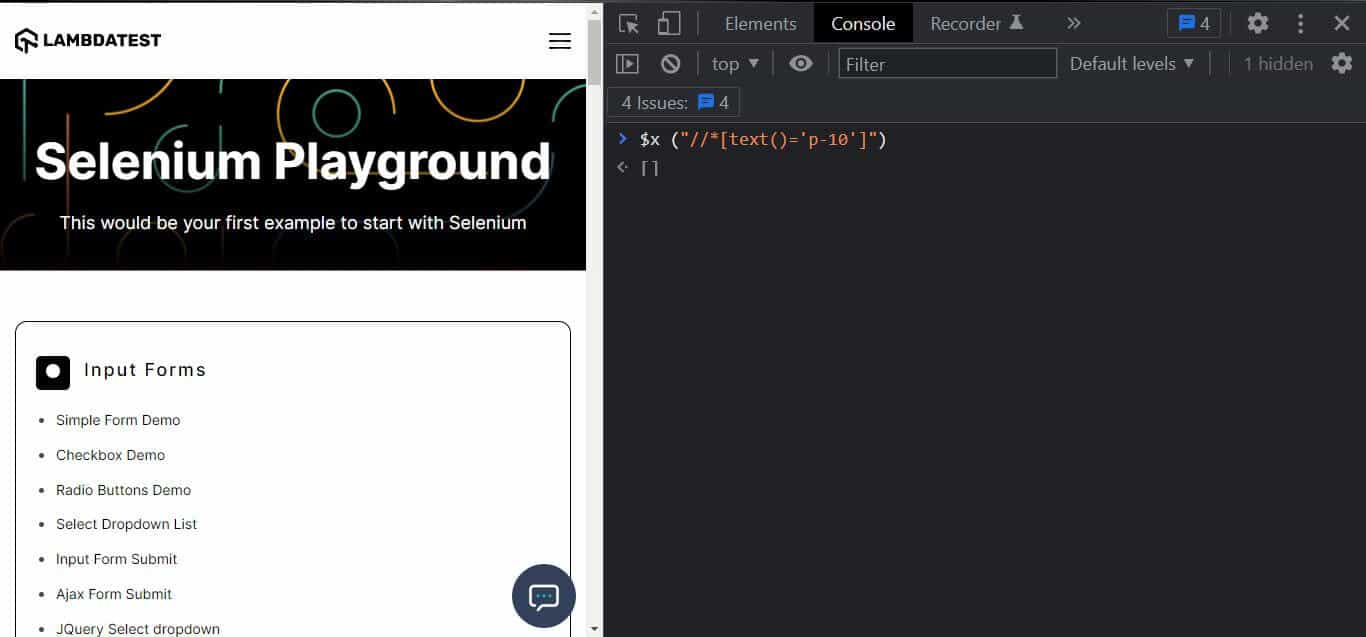Open the Checkbox Demo link
The width and height of the screenshot is (1366, 637).
[110, 455]
